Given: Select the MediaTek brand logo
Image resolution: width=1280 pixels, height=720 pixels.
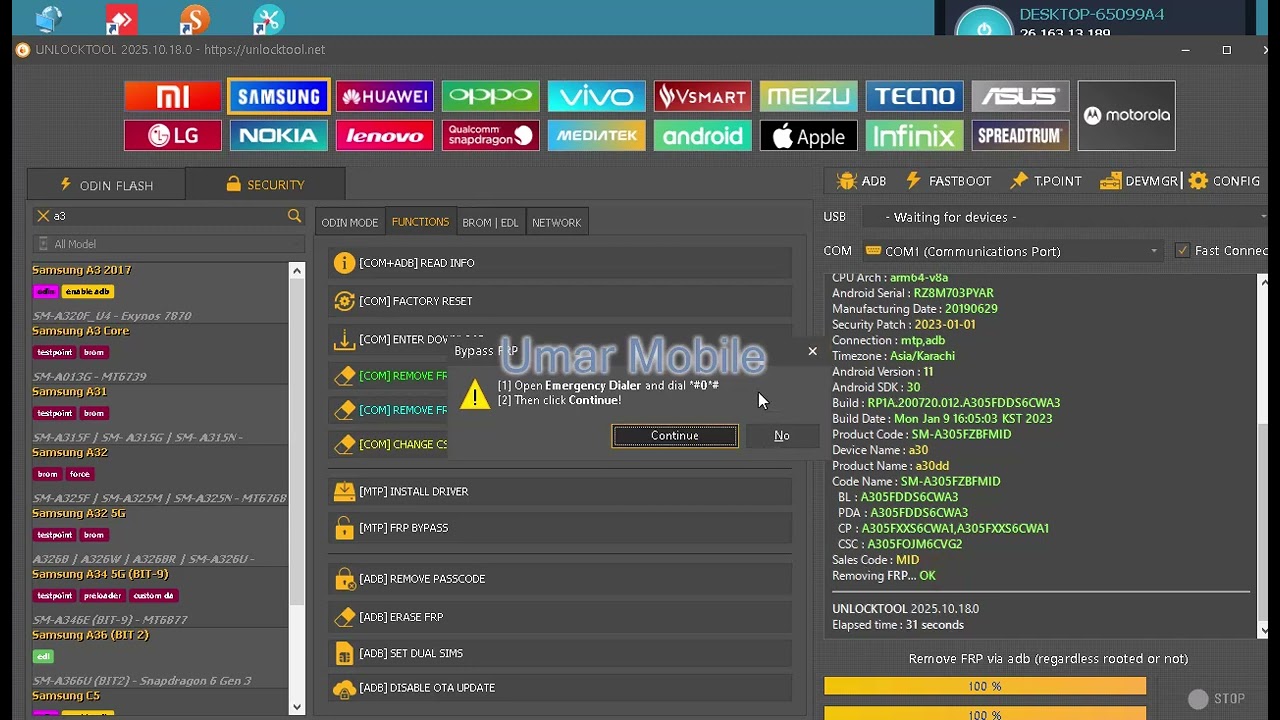Looking at the screenshot, I should click(597, 136).
